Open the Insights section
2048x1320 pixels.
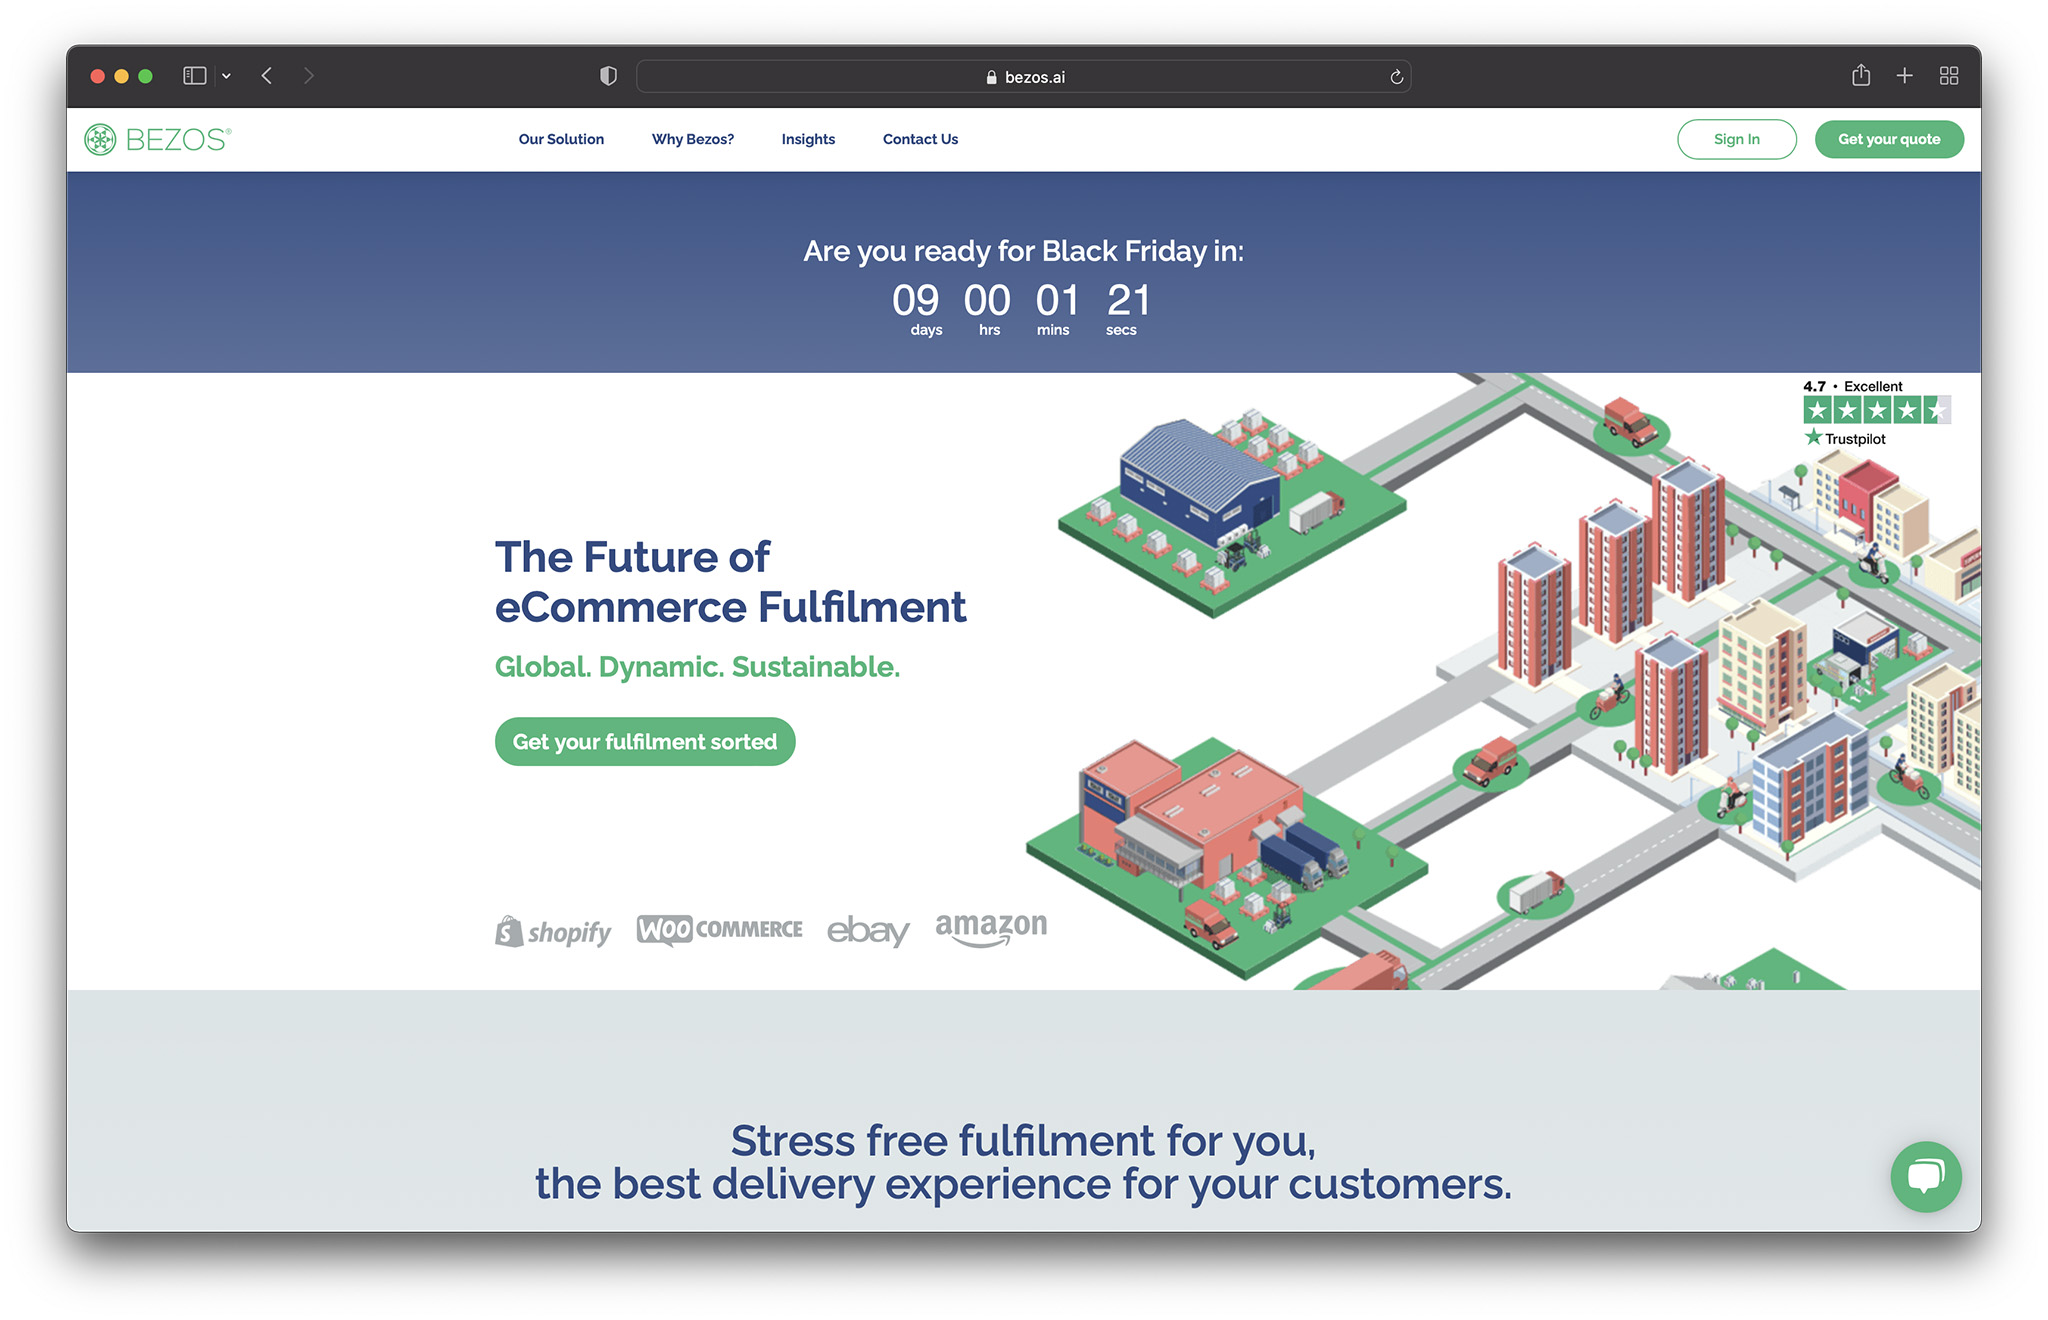(808, 139)
